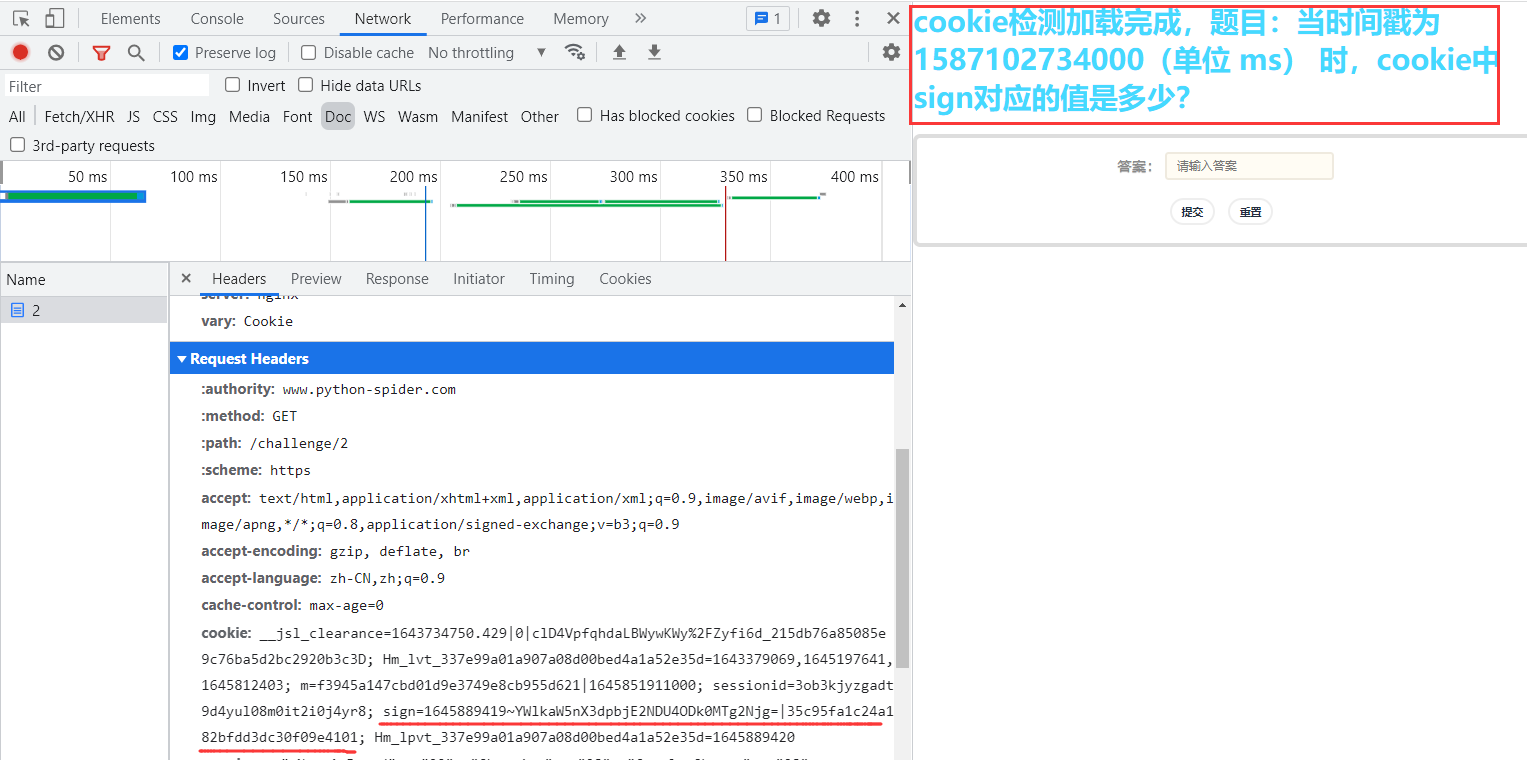Open network search magnifier

tap(136, 52)
